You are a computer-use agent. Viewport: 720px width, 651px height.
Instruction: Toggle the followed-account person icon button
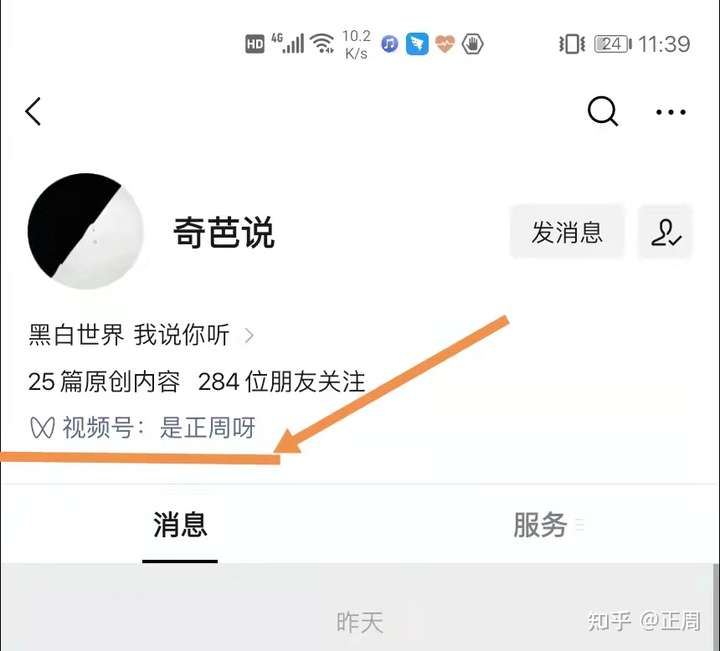pos(665,232)
